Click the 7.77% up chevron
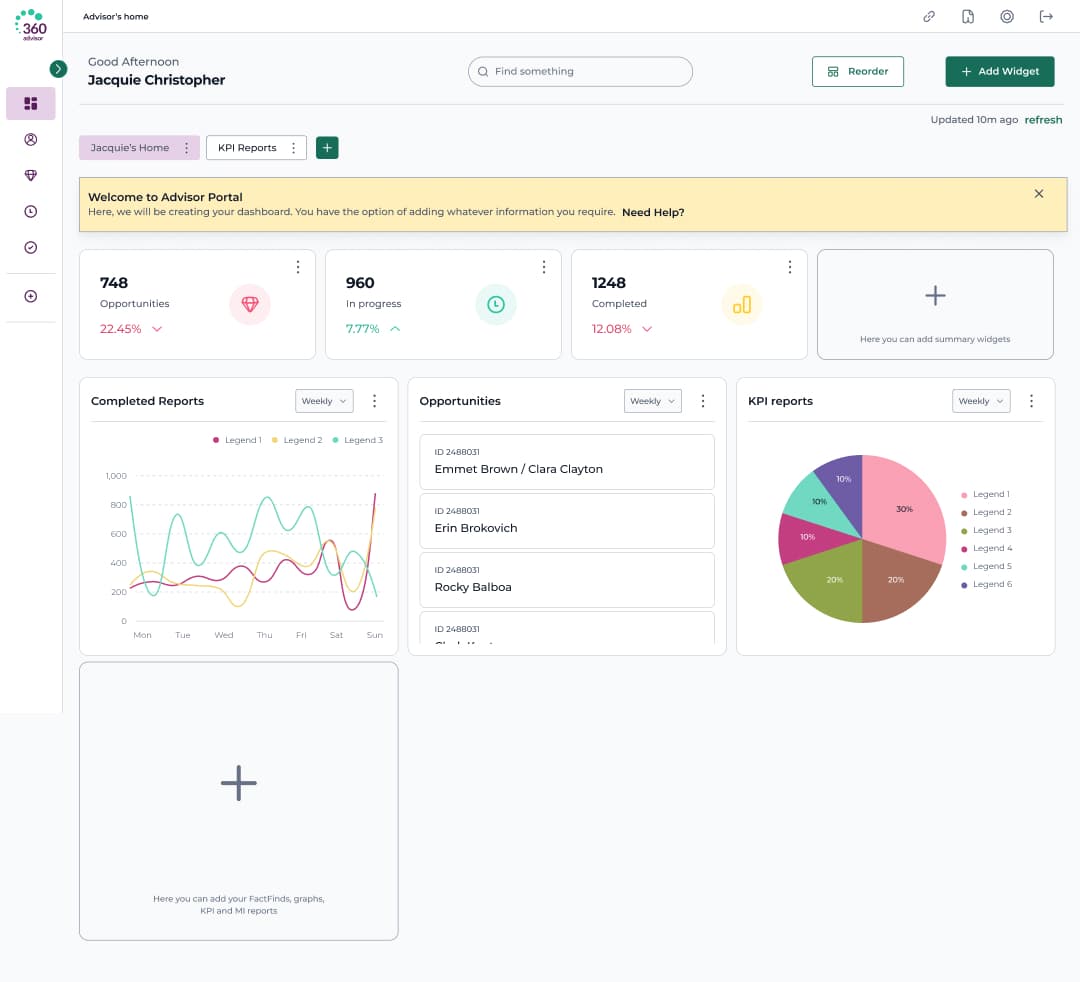Screen dimensions: 1080x982 395,329
